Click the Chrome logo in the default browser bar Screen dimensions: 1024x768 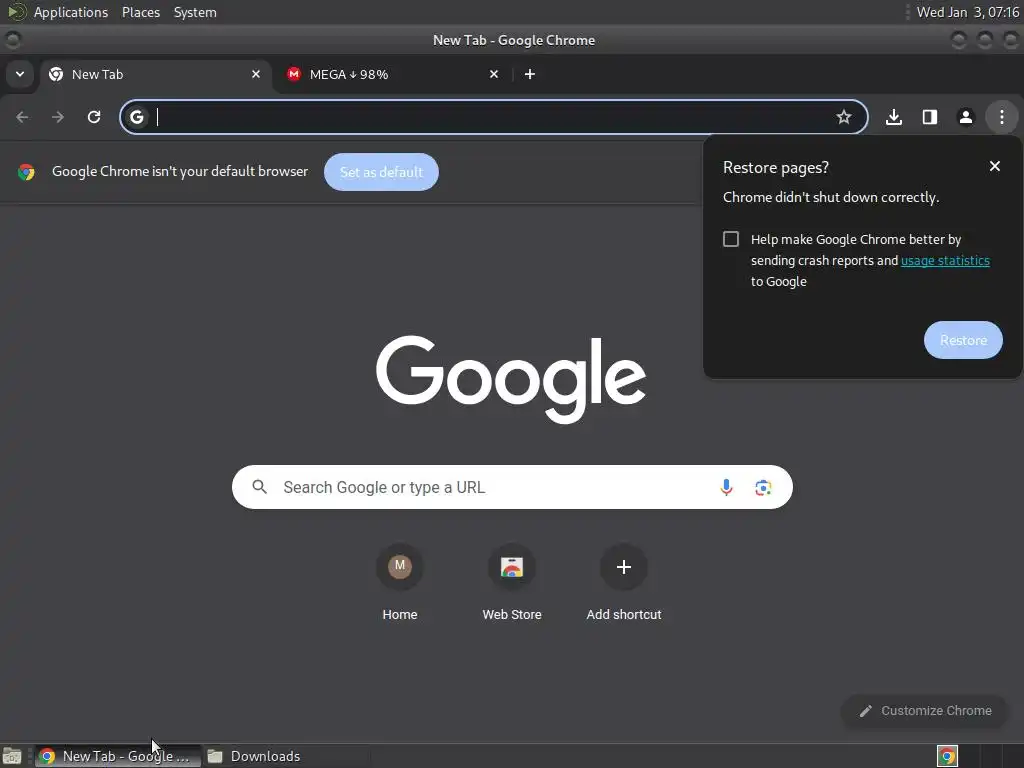click(26, 172)
